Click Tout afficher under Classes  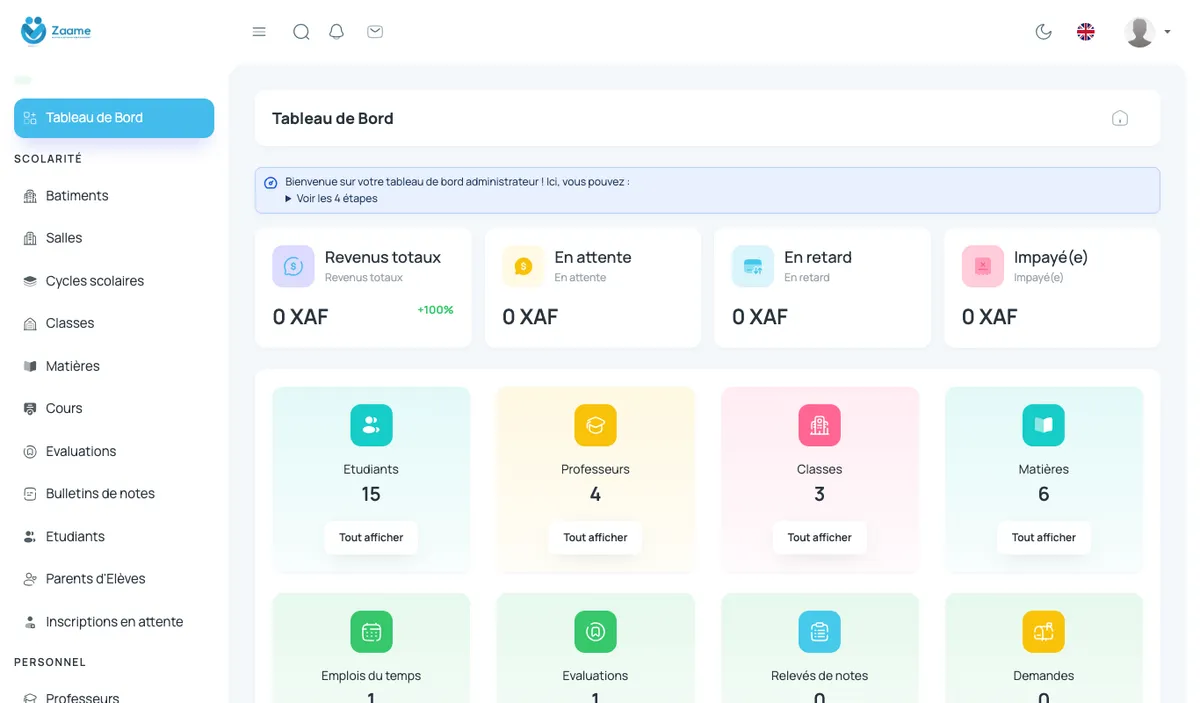819,538
